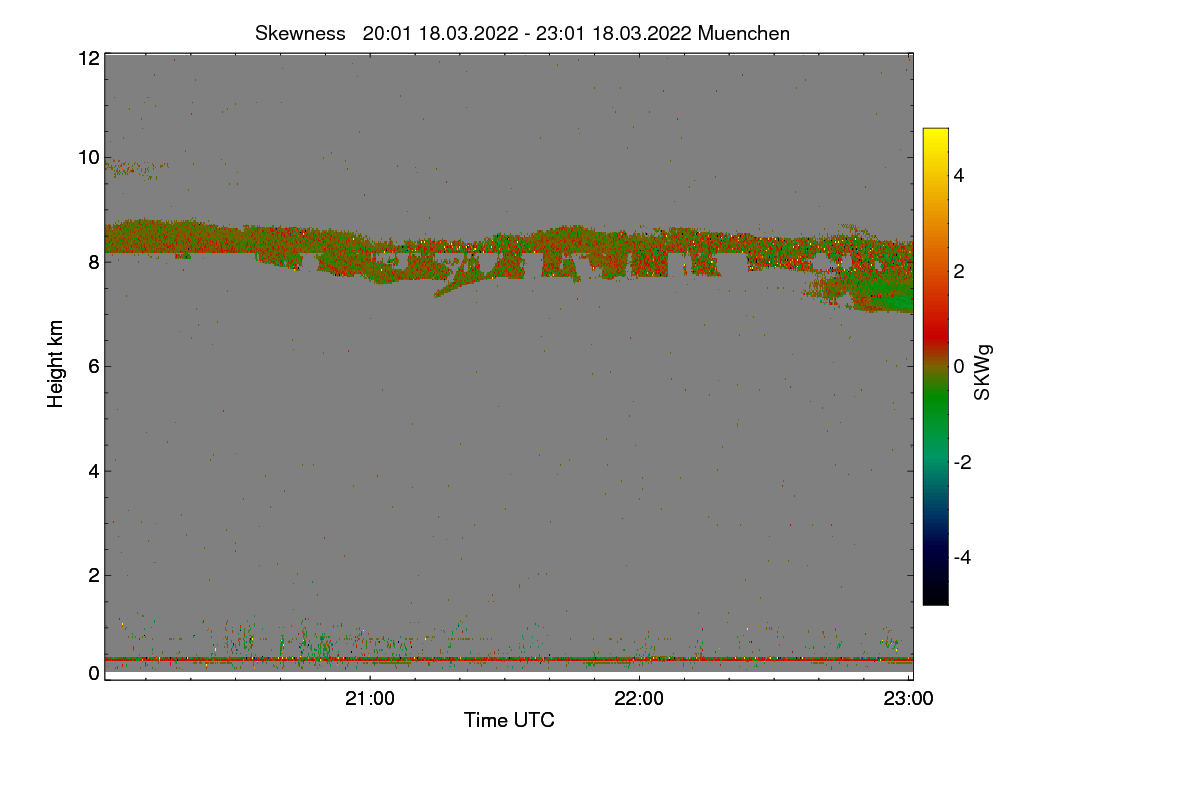
Task: Click the 'Time UTC' axis title
Action: (x=509, y=720)
